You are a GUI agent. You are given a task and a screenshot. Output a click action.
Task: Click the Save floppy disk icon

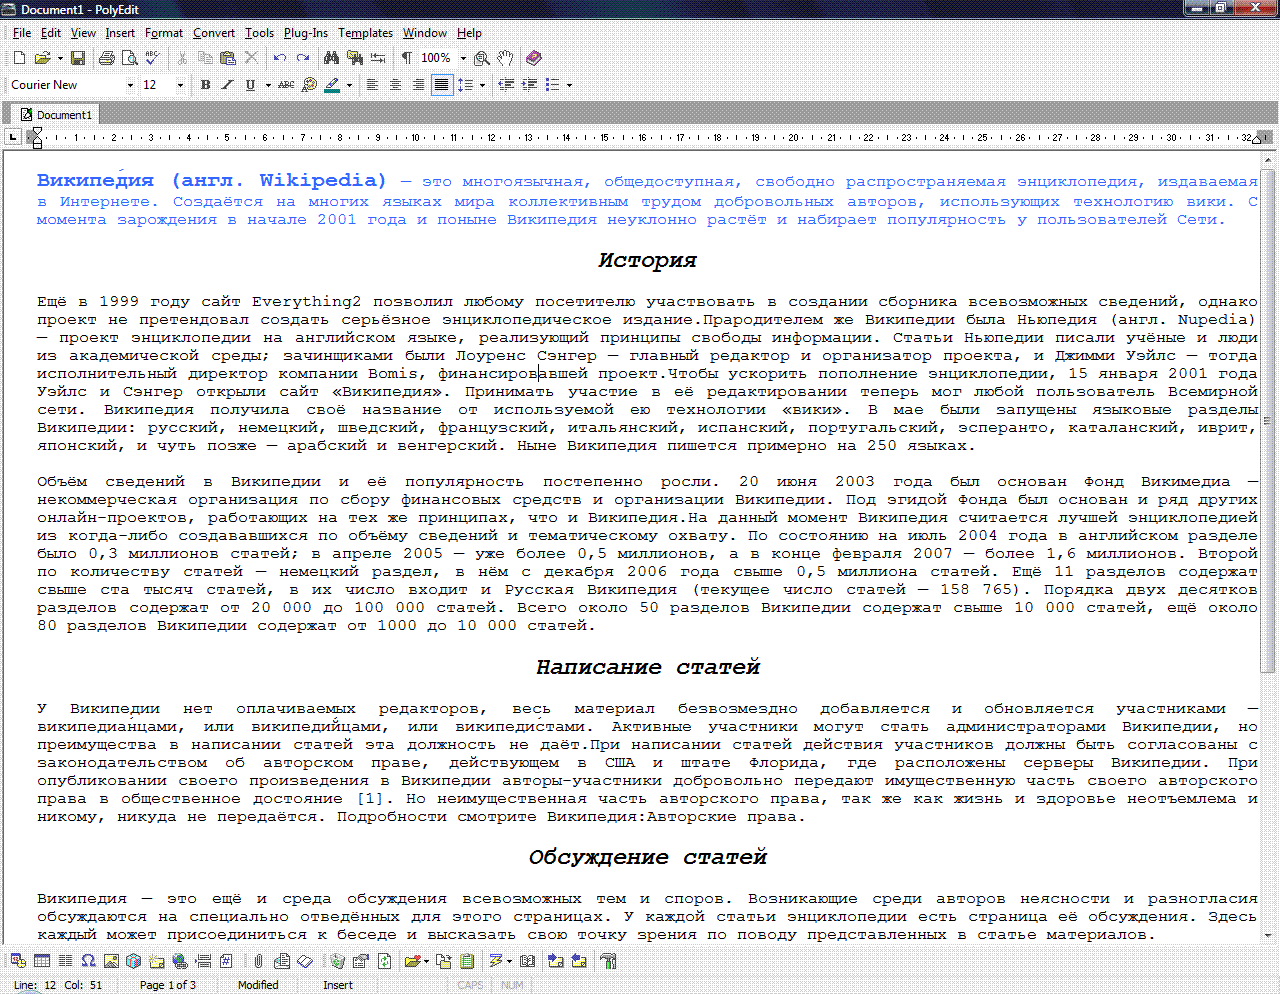pos(78,58)
